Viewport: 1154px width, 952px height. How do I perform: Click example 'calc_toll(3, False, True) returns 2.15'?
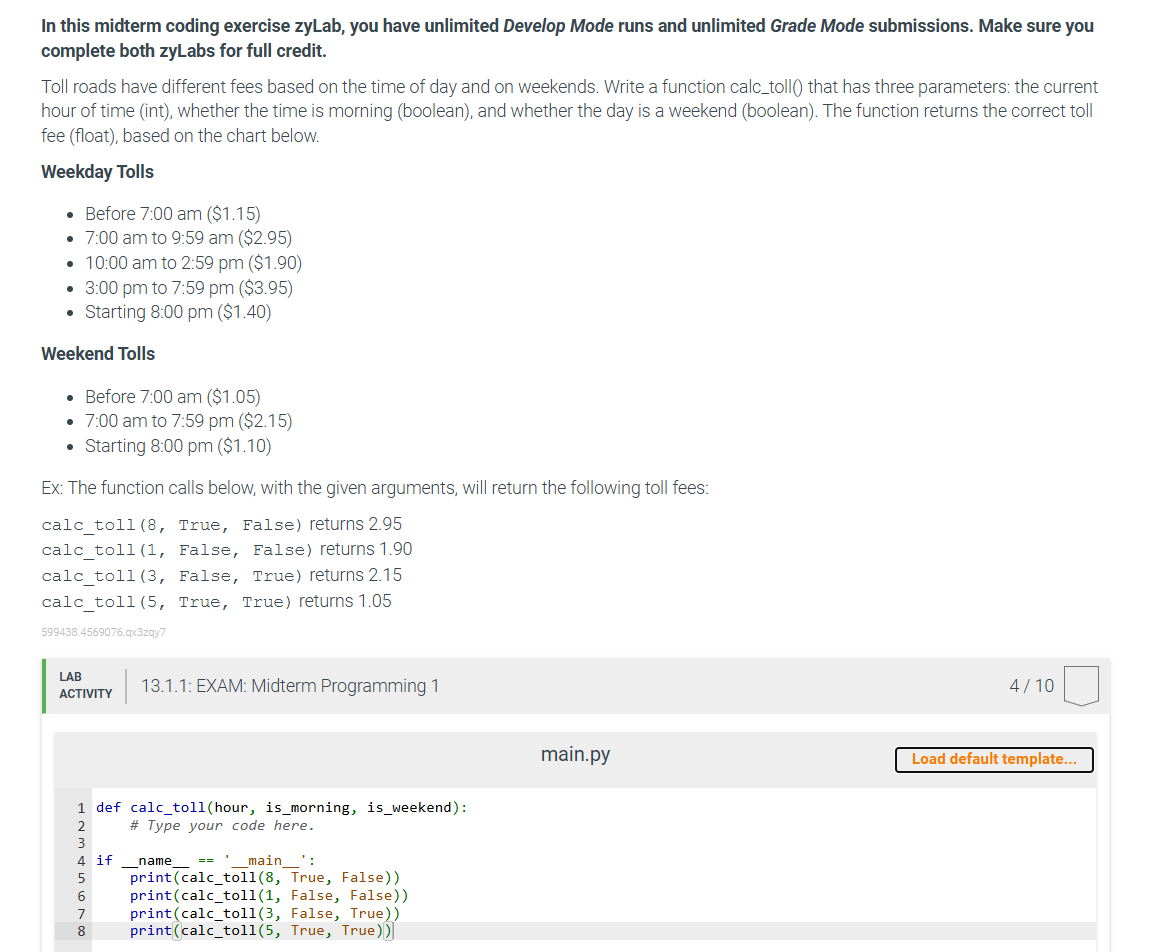[x=222, y=575]
